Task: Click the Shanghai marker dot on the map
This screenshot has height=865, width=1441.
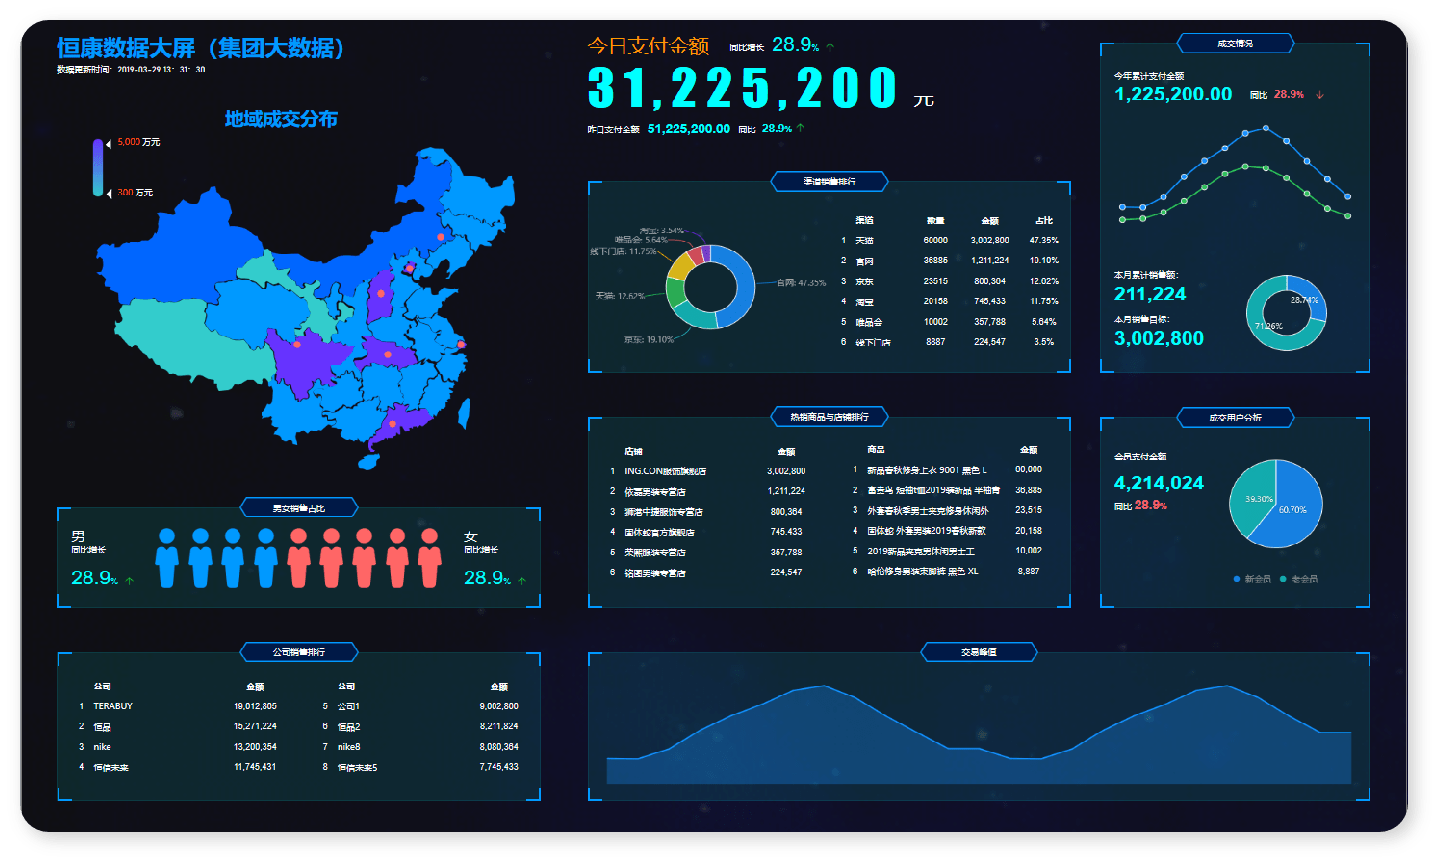Action: click(x=461, y=344)
